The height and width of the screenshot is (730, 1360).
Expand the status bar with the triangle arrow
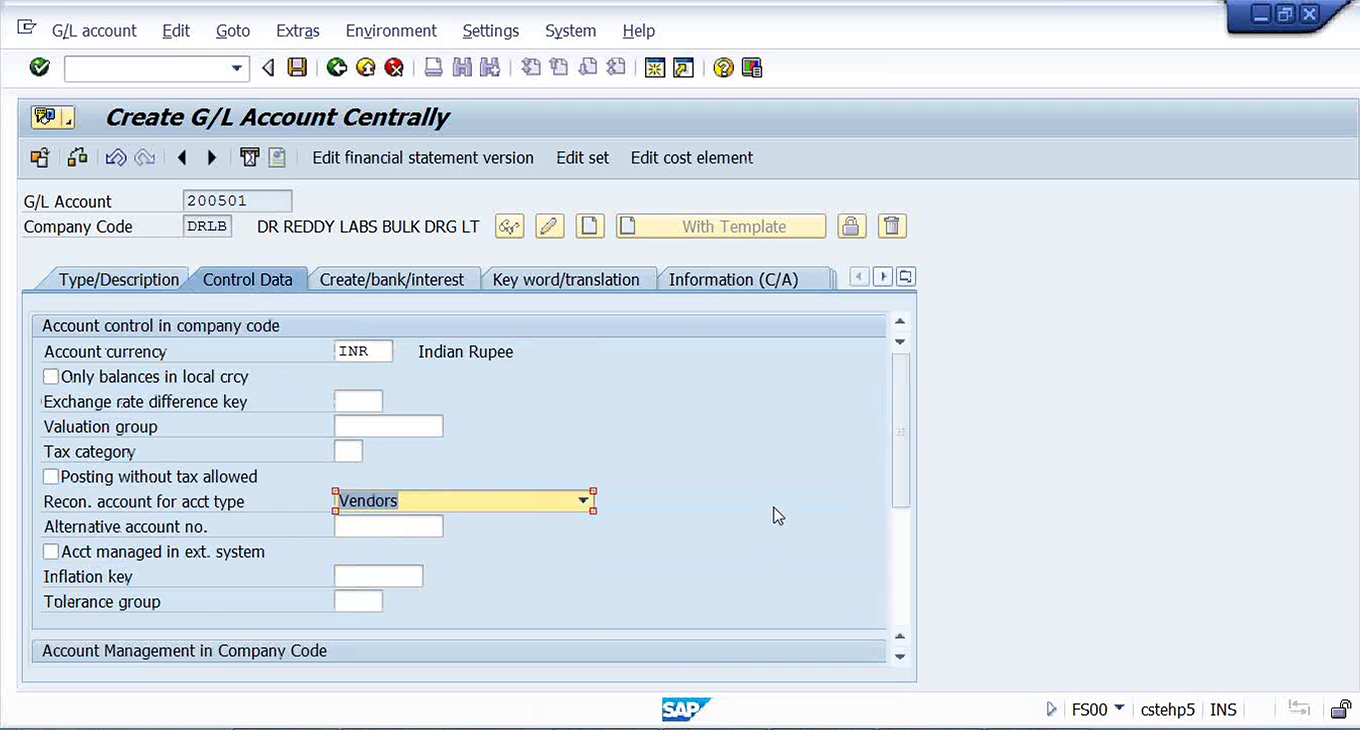(x=1051, y=709)
